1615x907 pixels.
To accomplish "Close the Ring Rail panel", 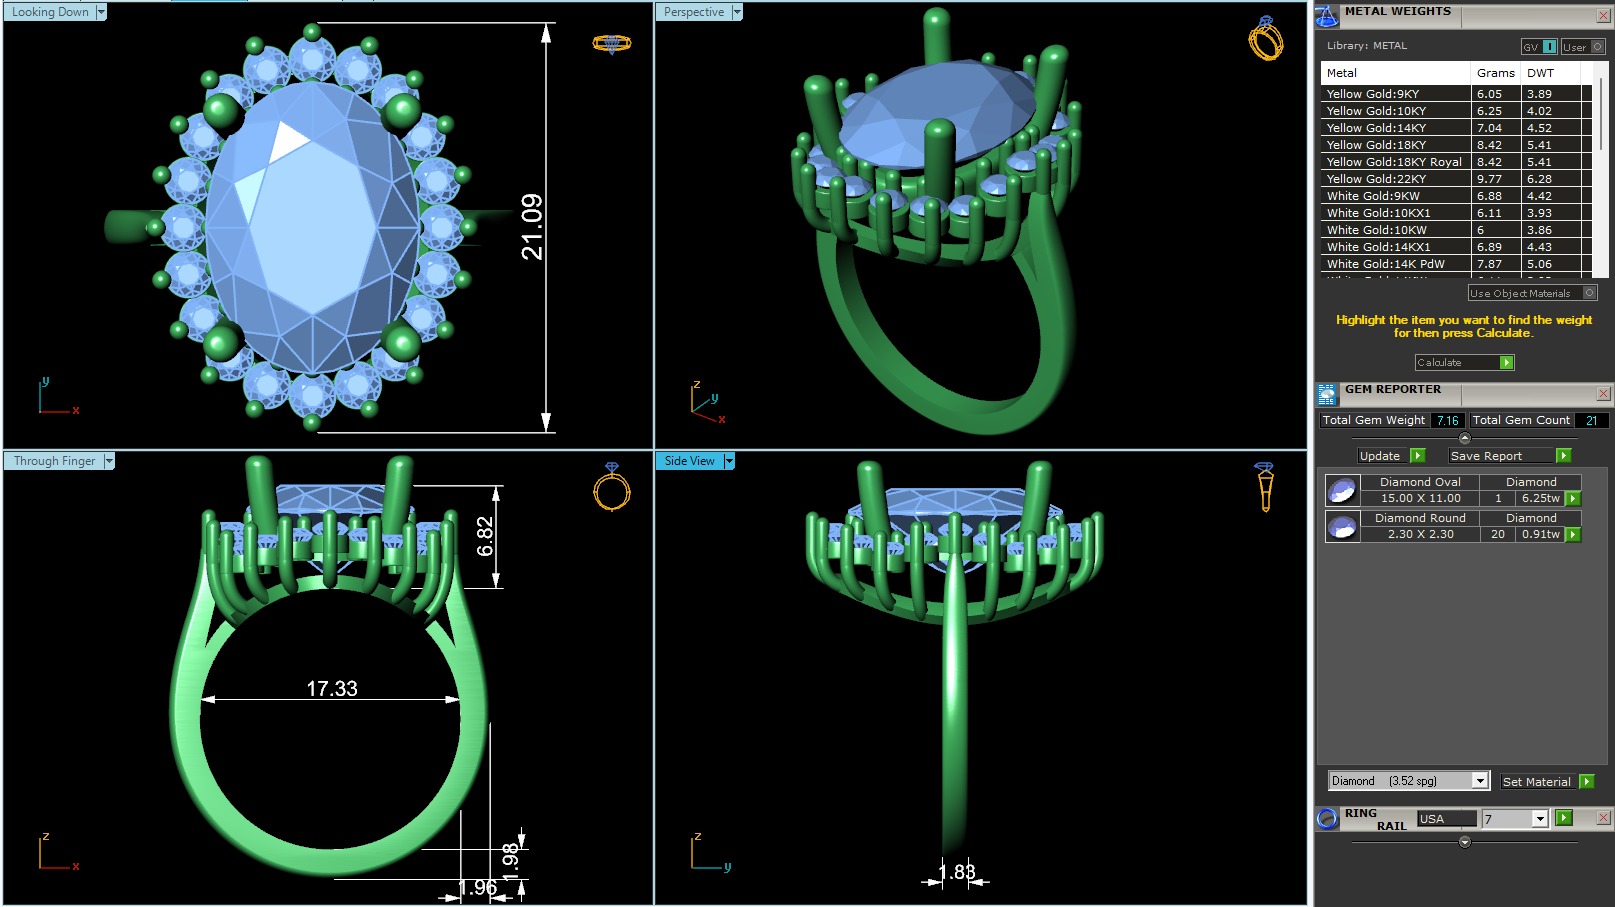I will click(1603, 818).
